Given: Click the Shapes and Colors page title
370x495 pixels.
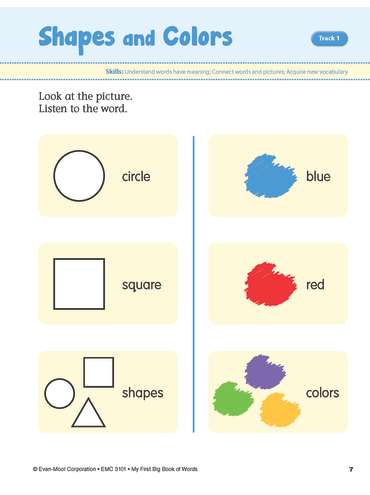Looking at the screenshot, I should [x=135, y=38].
